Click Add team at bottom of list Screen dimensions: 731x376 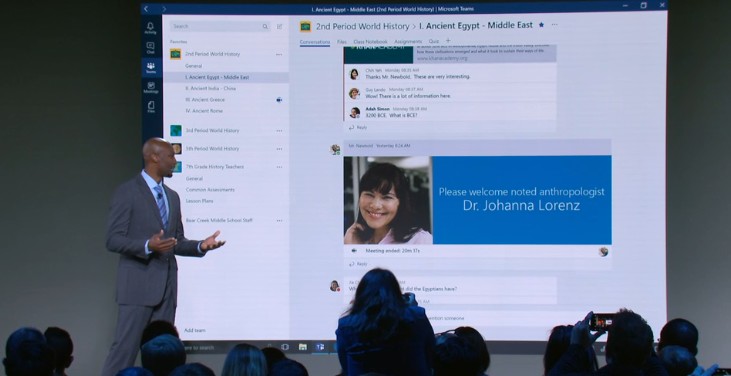[194, 330]
